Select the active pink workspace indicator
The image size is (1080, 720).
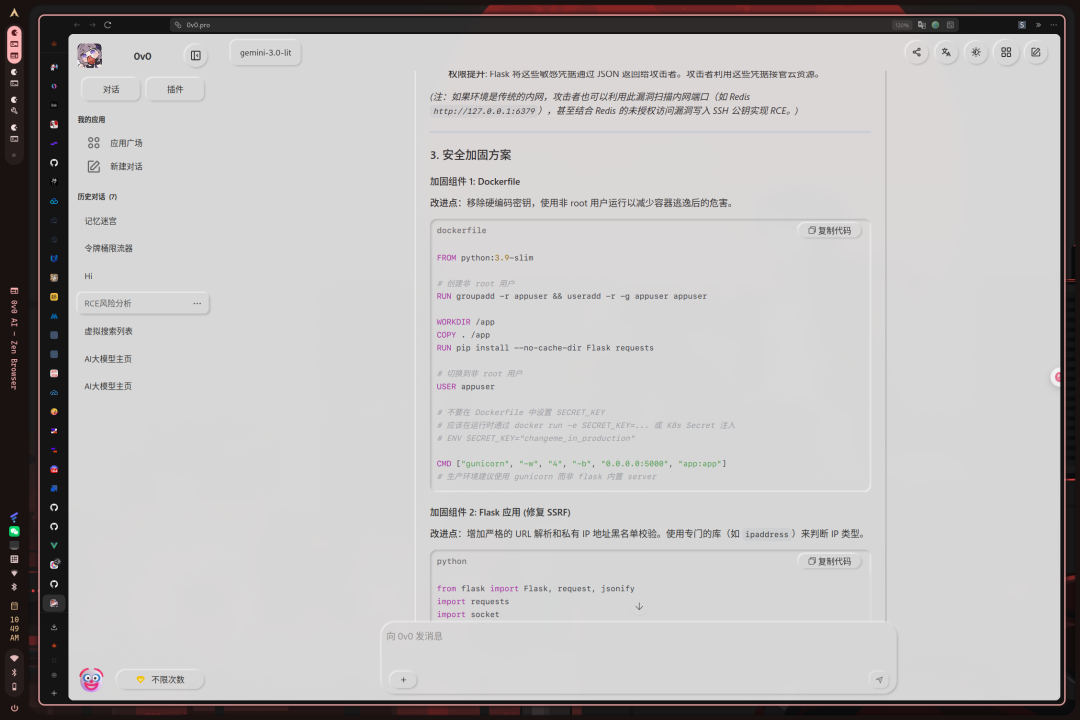(x=14, y=45)
